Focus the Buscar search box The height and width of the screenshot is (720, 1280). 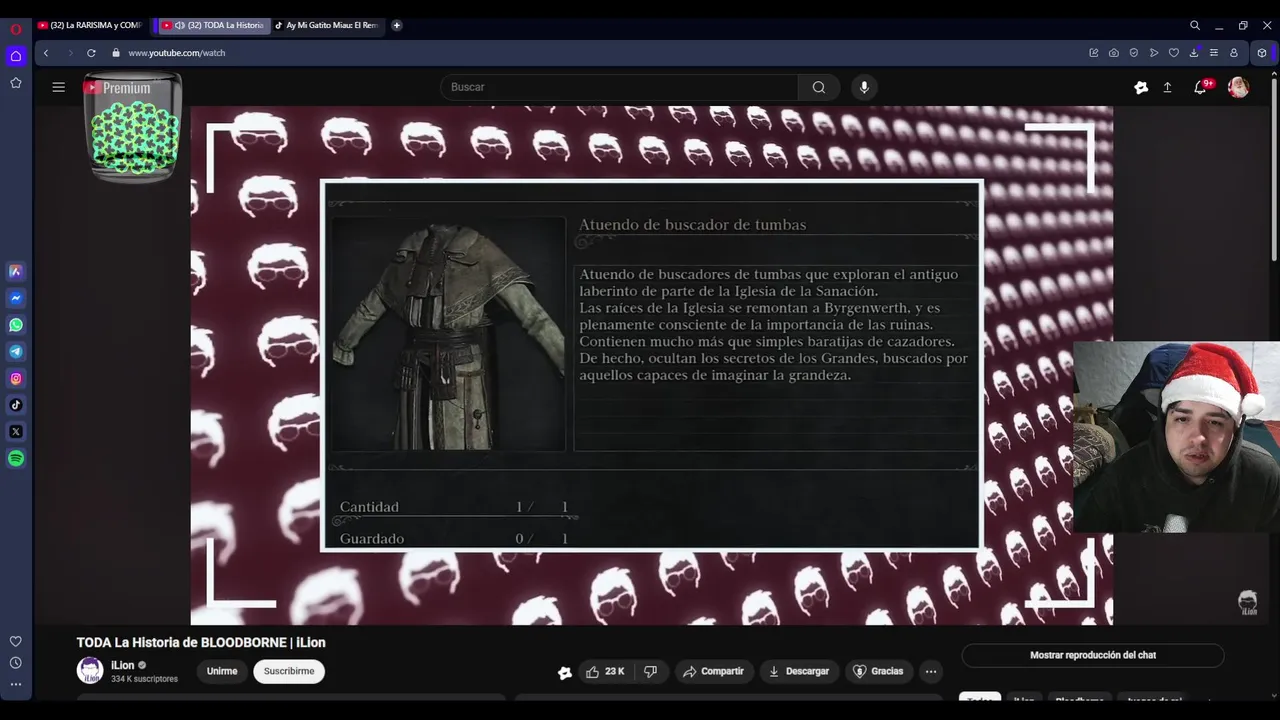[x=620, y=87]
